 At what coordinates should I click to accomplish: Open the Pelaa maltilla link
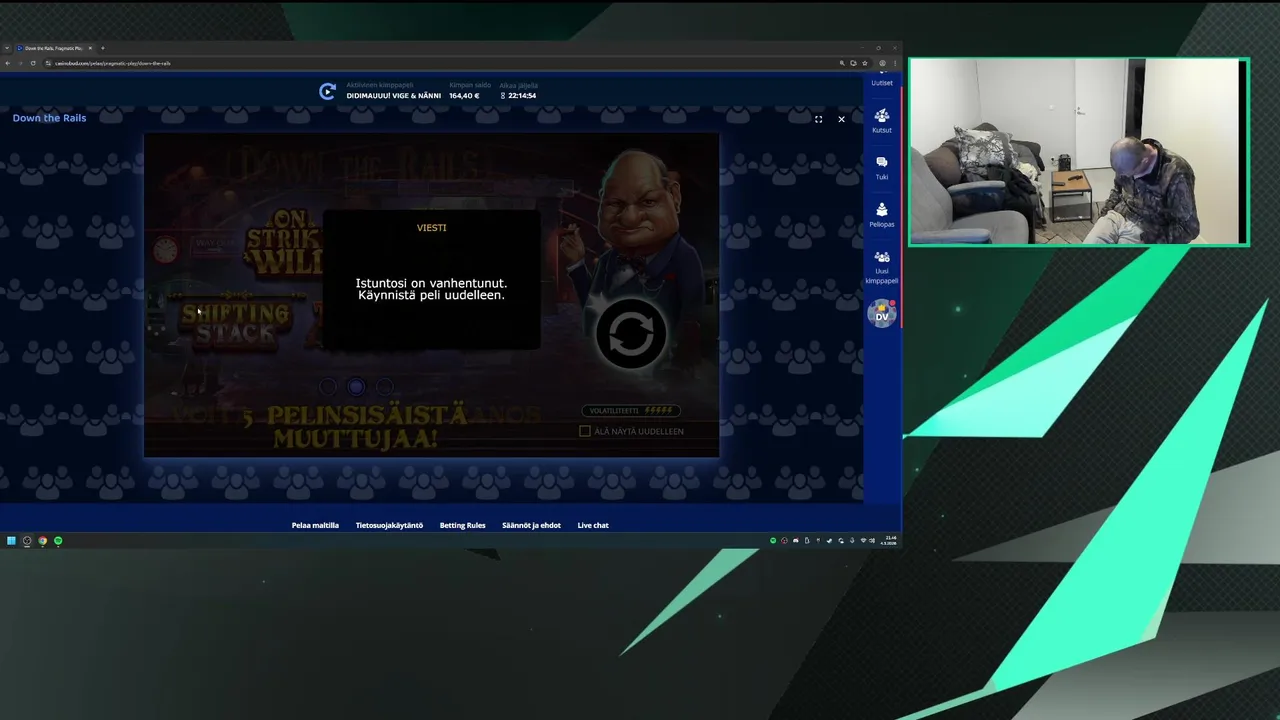click(x=315, y=525)
